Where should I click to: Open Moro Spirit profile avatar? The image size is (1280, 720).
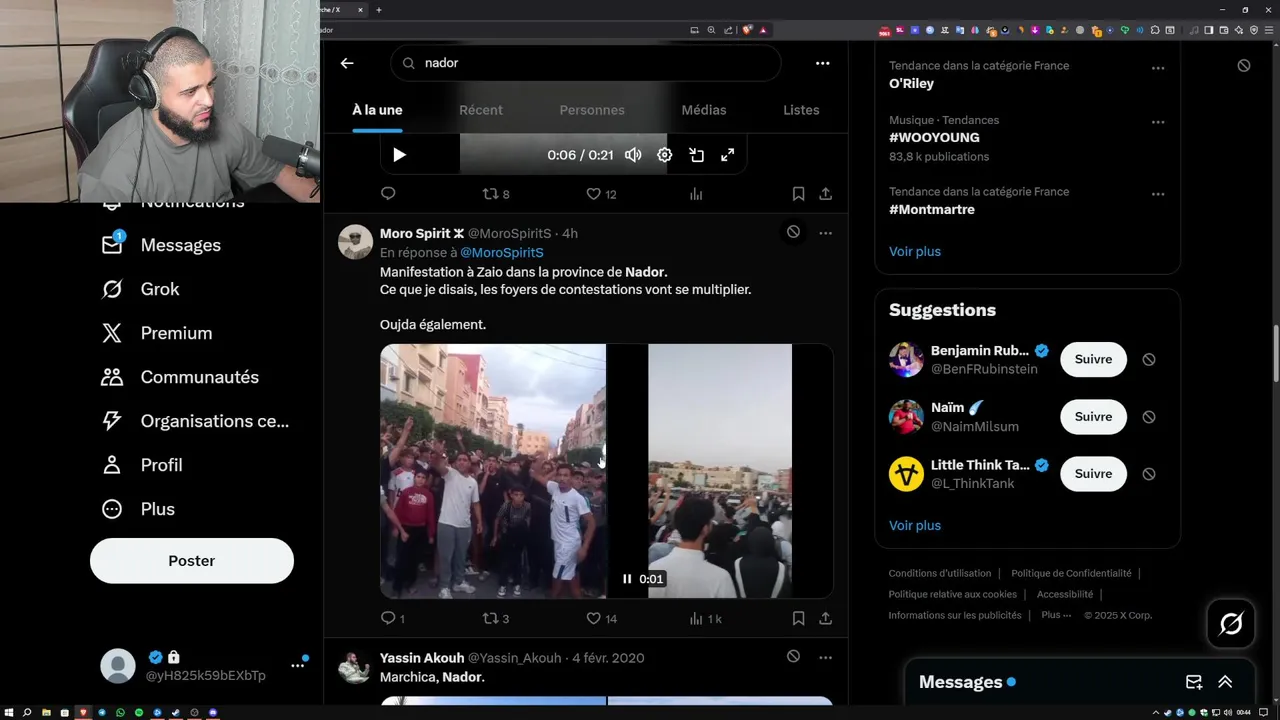[x=356, y=242]
